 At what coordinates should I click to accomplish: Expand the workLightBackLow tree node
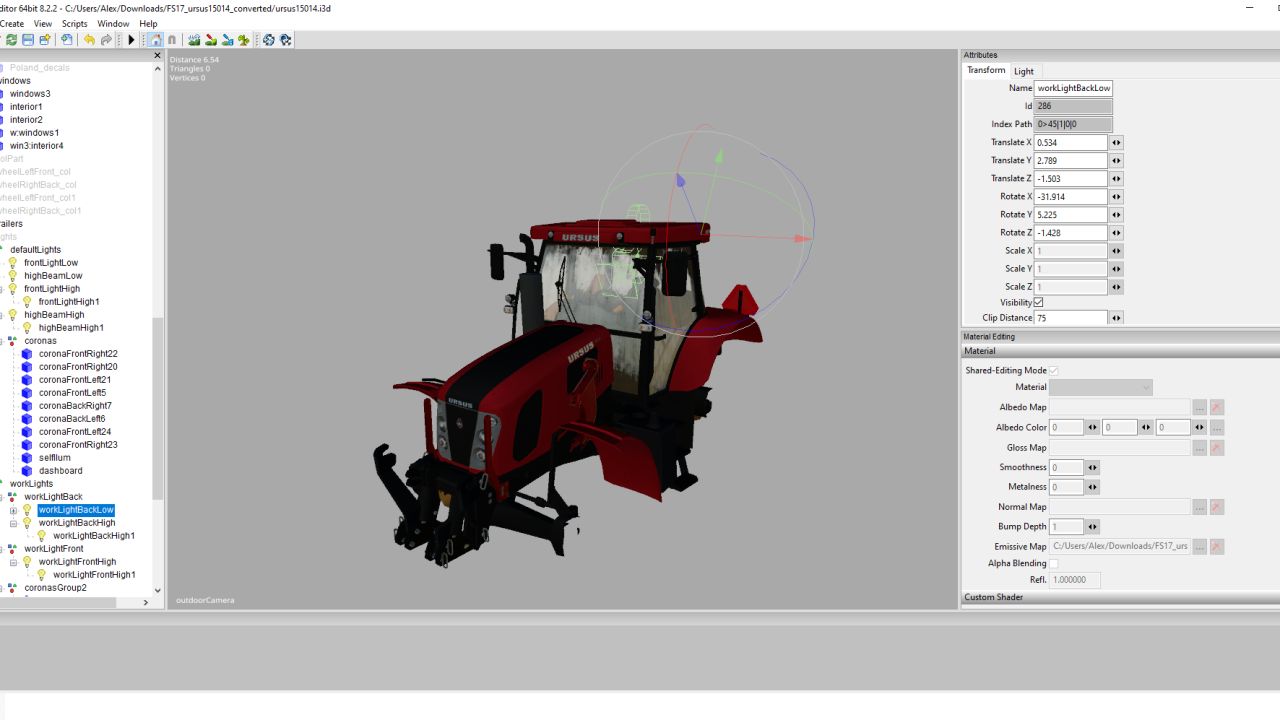coord(13,510)
